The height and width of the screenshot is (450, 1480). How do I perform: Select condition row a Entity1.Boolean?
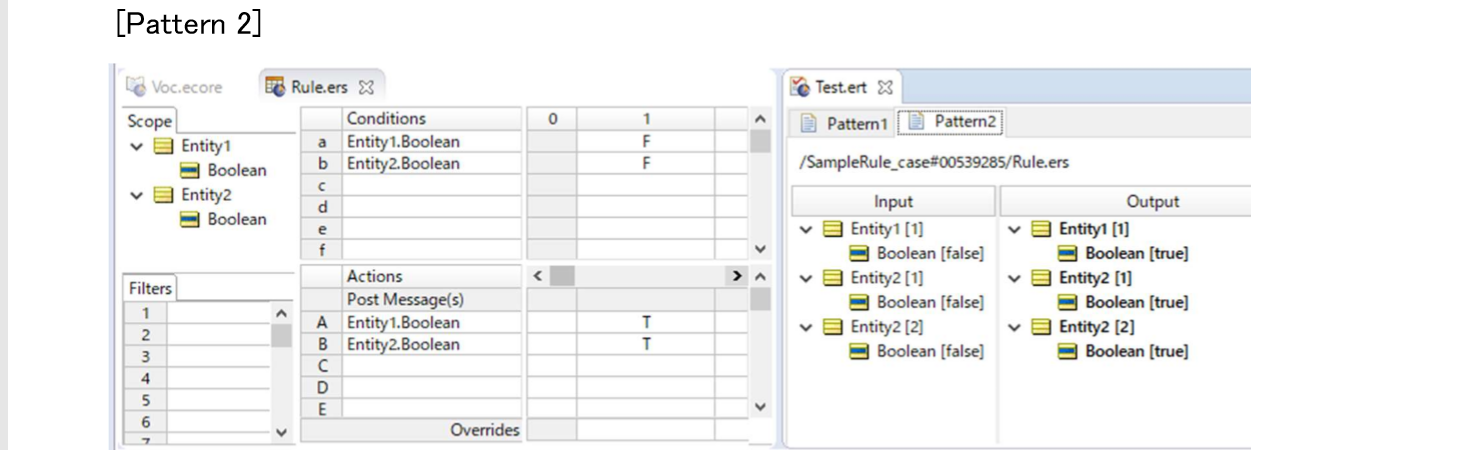click(432, 142)
